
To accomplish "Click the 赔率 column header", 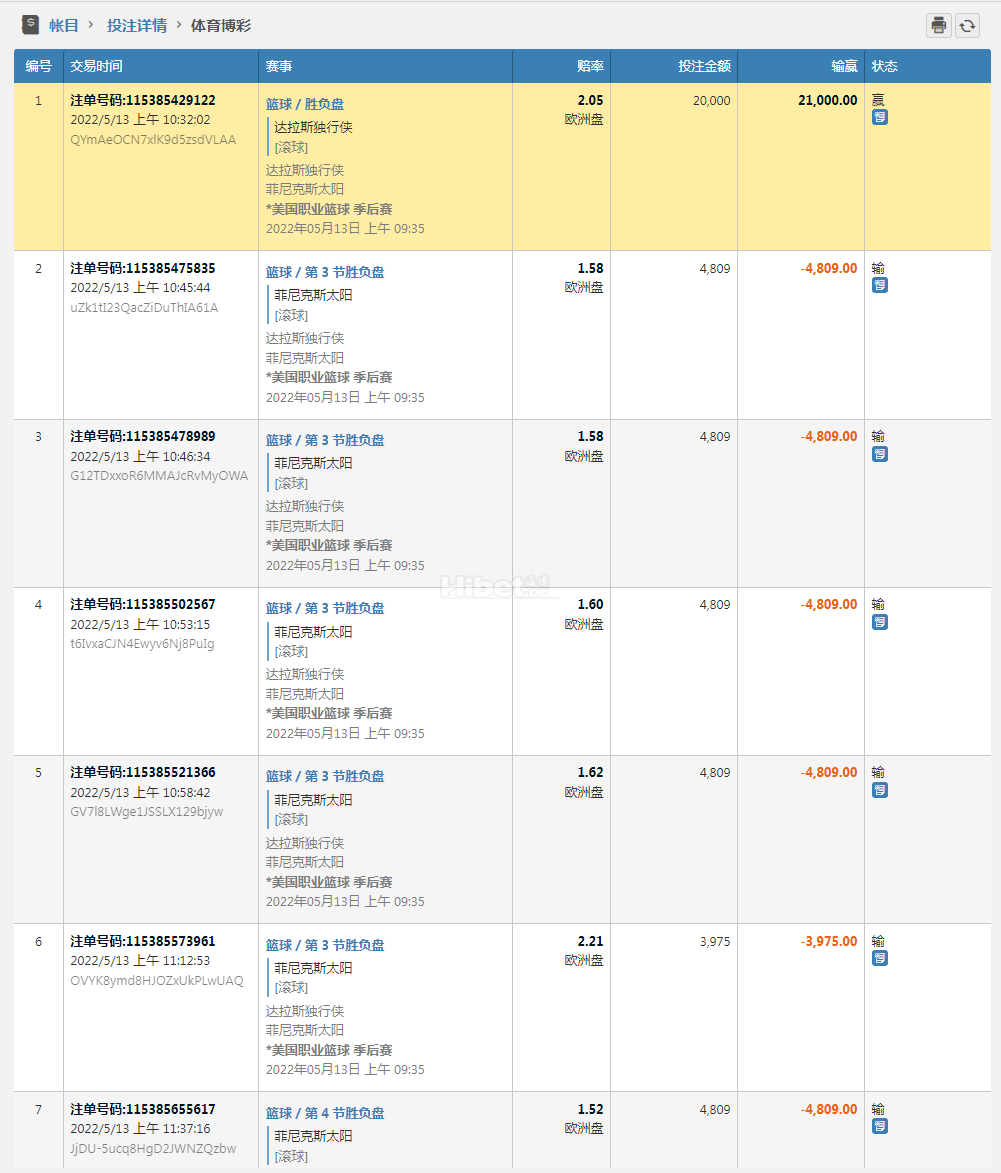I will click(590, 66).
